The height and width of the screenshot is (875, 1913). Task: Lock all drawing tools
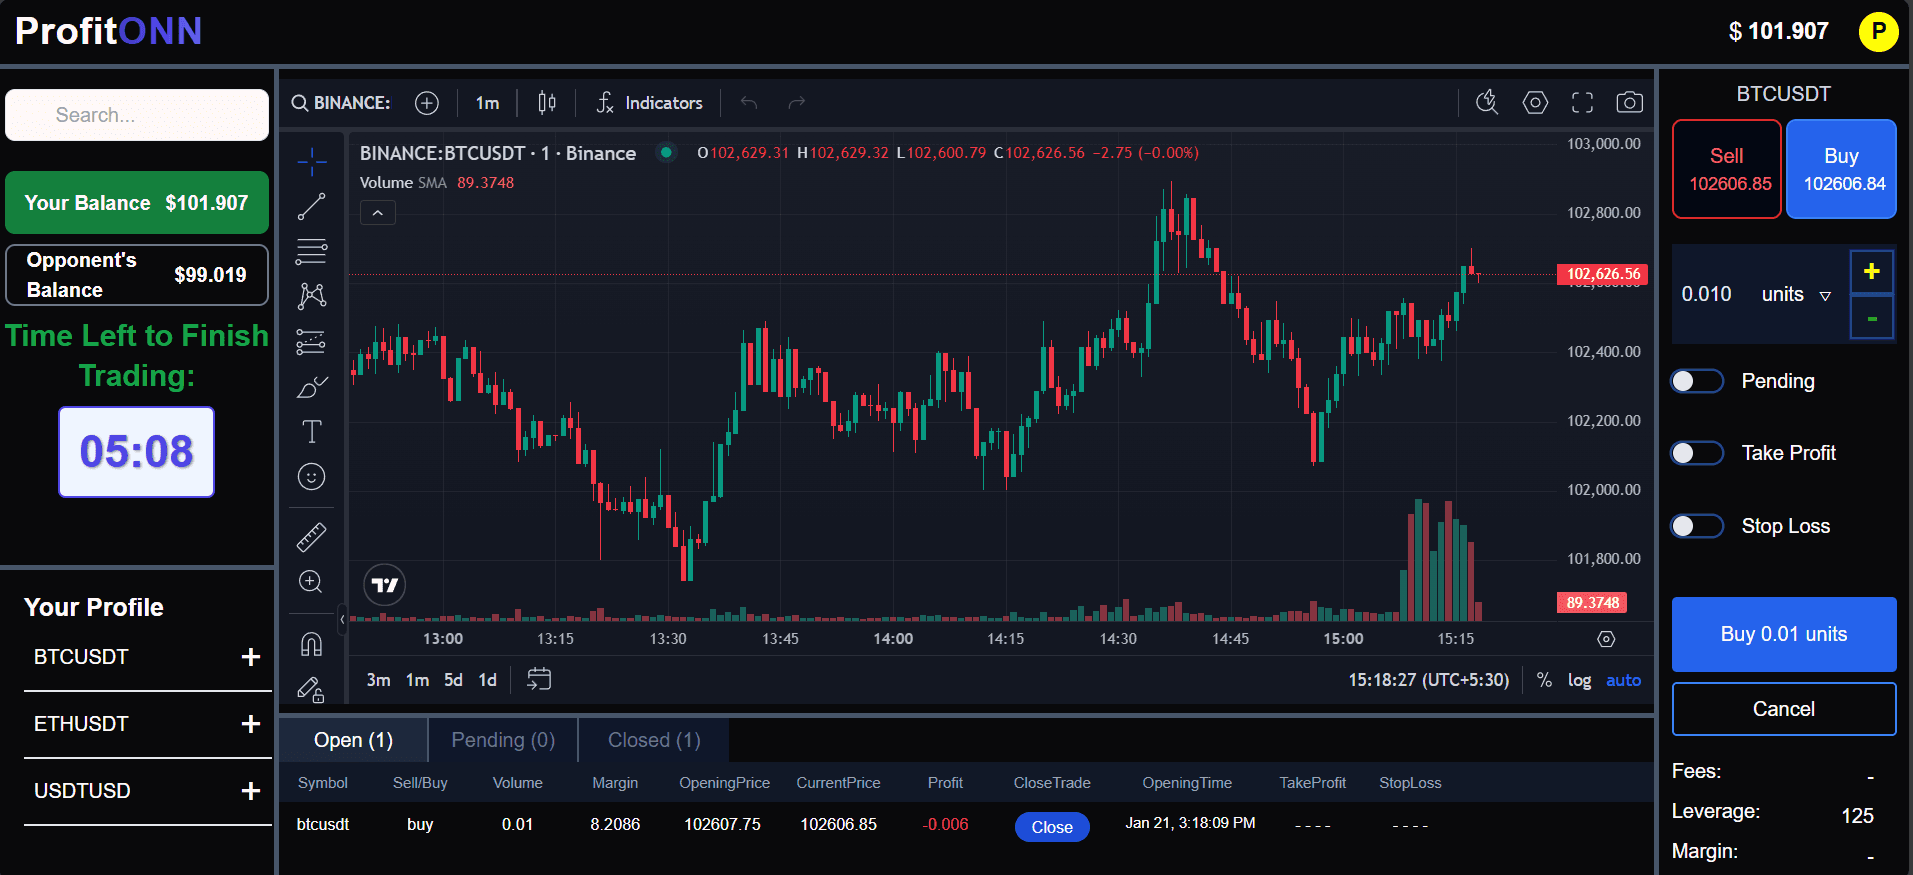pos(311,689)
